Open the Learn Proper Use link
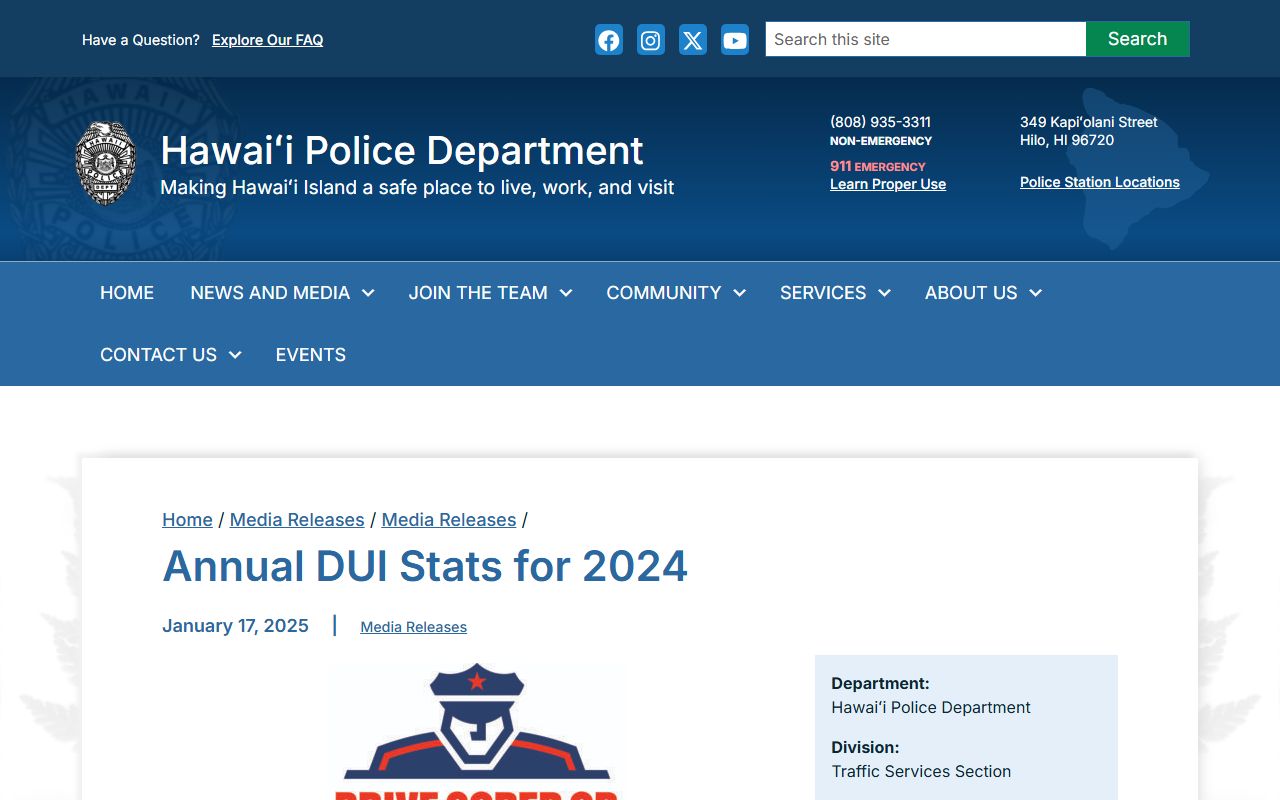This screenshot has height=800, width=1280. pyautogui.click(x=888, y=184)
